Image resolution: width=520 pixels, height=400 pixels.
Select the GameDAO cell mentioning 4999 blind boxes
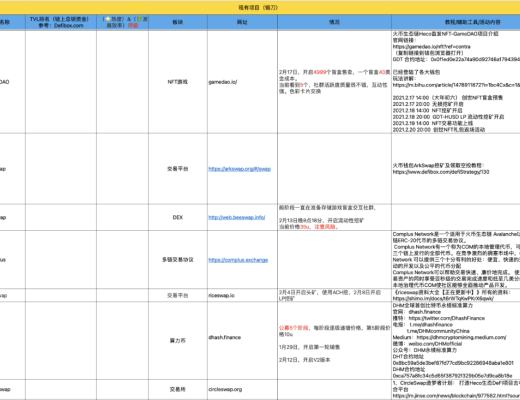click(334, 82)
